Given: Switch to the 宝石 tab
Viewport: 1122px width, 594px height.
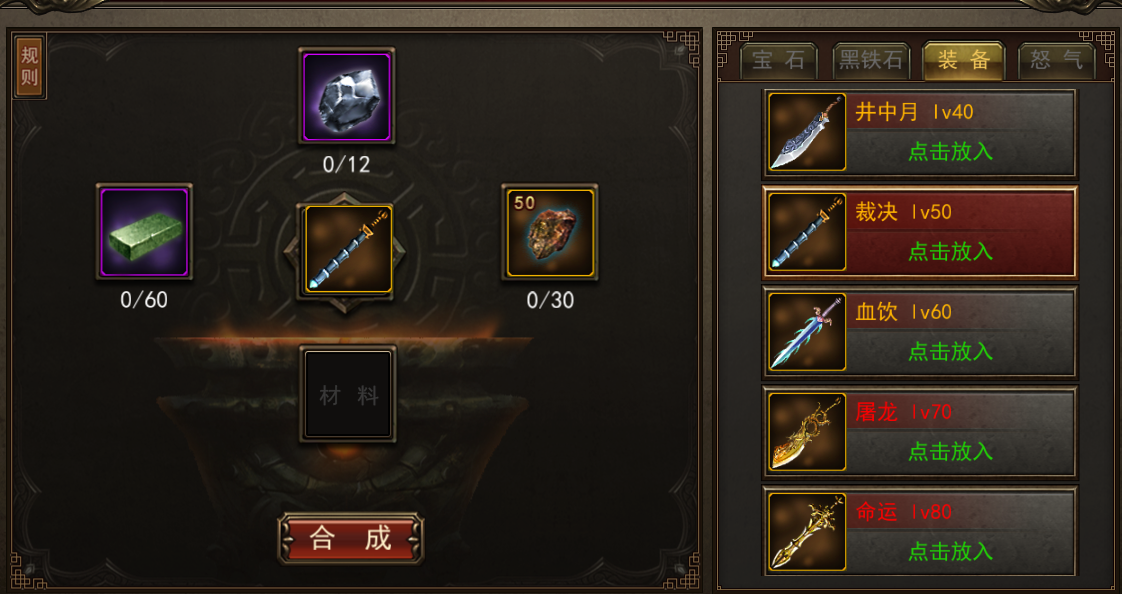Looking at the screenshot, I should [x=779, y=60].
